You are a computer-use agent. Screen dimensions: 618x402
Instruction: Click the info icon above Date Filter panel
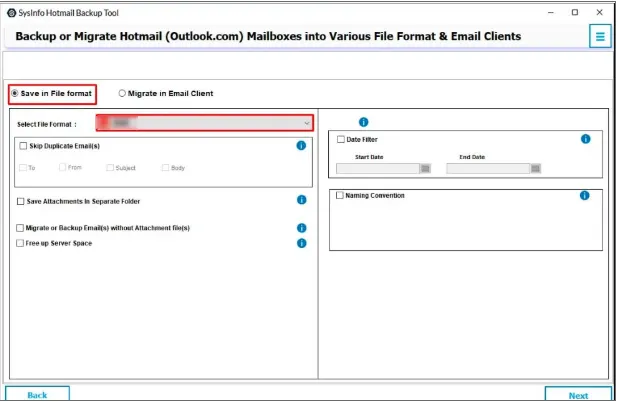pyautogui.click(x=362, y=122)
